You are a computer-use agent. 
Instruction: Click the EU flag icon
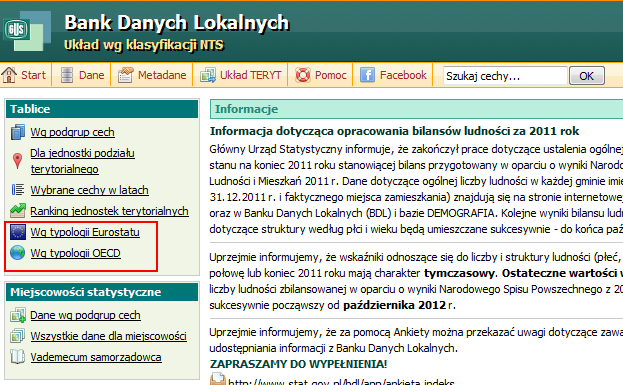coord(18,232)
